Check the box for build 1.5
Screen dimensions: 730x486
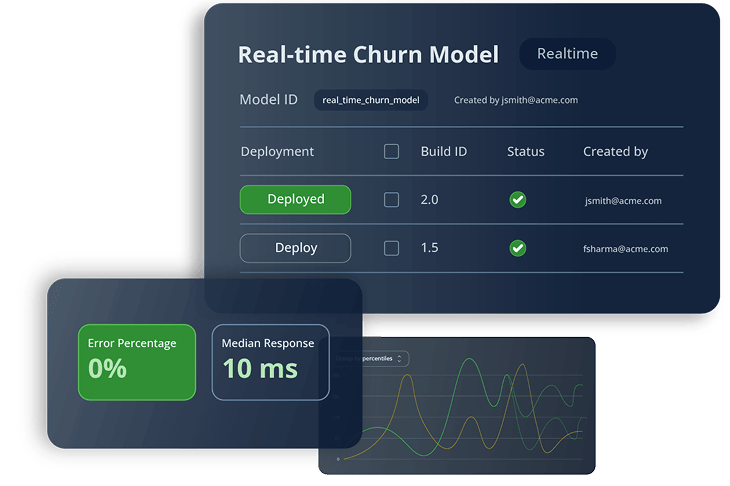coord(391,248)
